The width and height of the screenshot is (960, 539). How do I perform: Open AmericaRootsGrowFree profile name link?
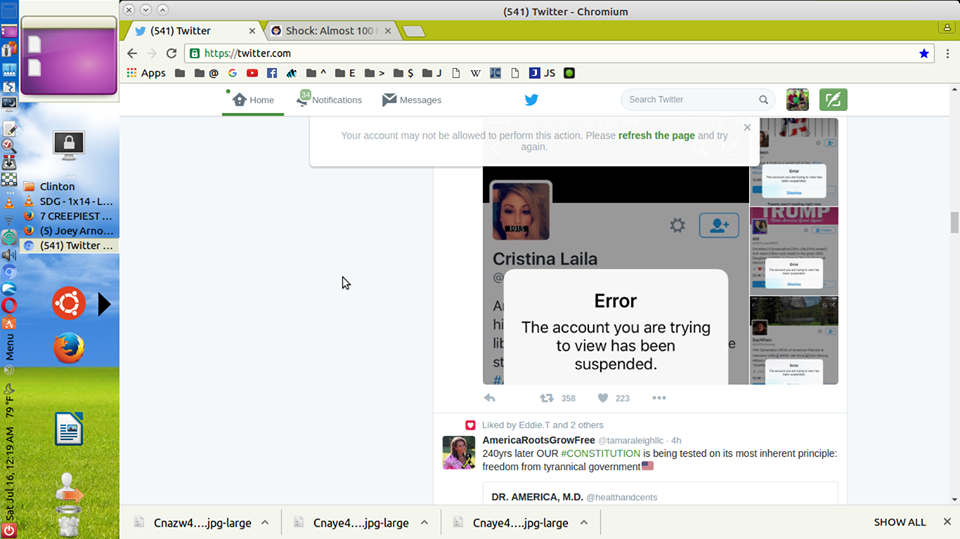tap(539, 440)
